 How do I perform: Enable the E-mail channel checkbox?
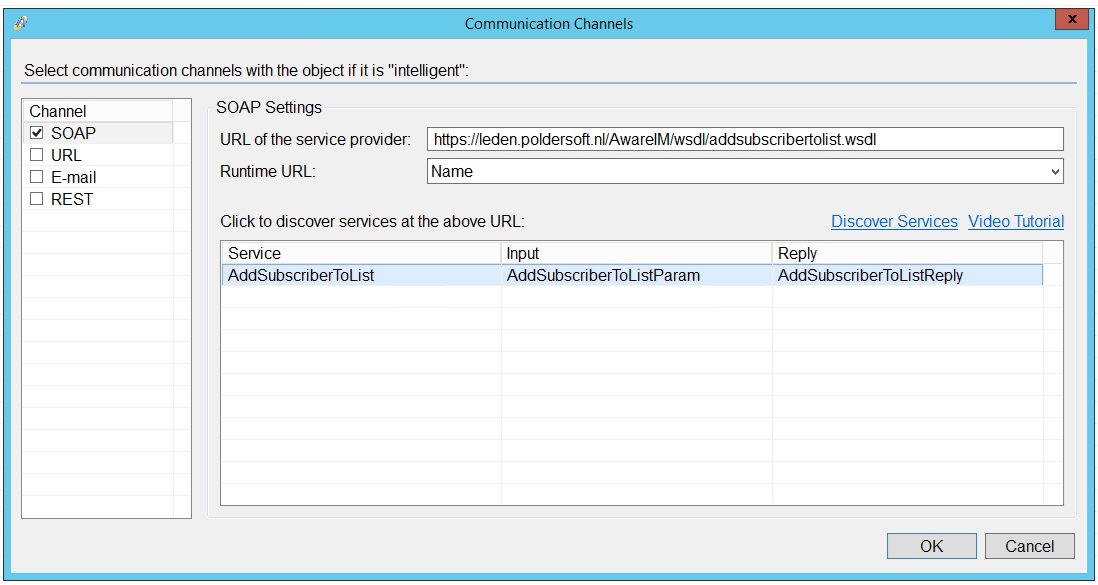36,177
